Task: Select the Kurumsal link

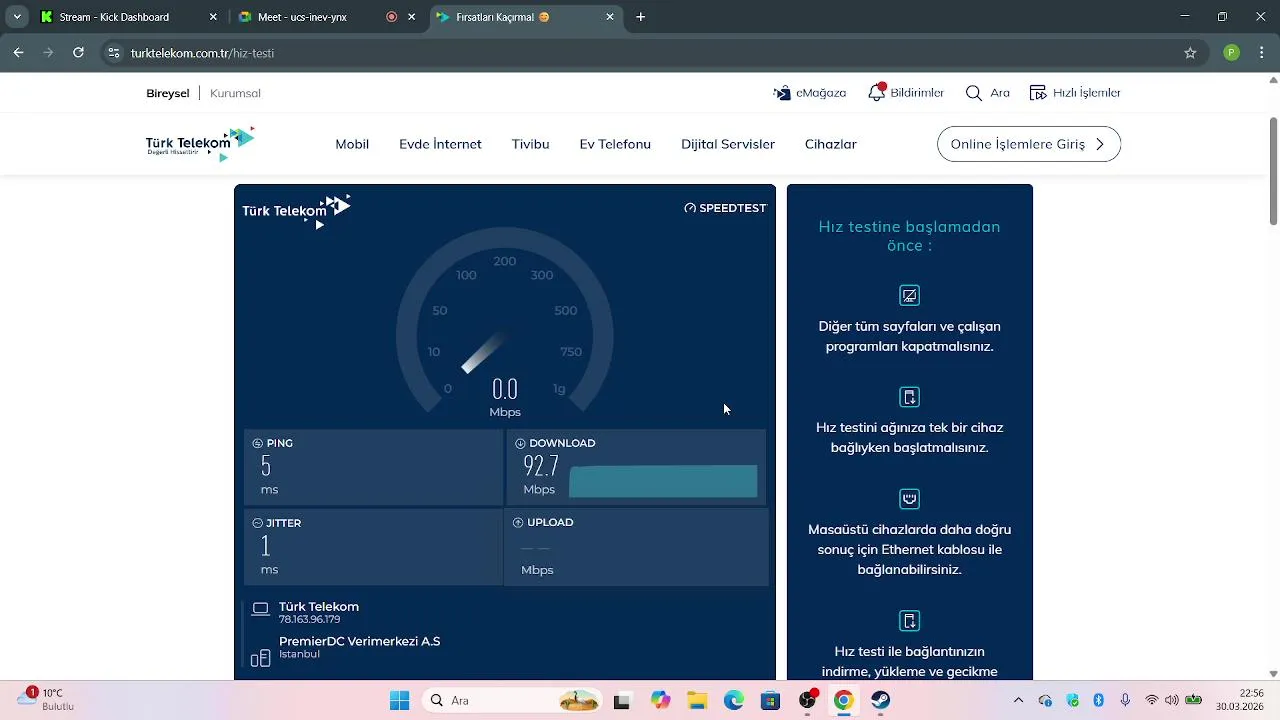Action: [x=235, y=93]
